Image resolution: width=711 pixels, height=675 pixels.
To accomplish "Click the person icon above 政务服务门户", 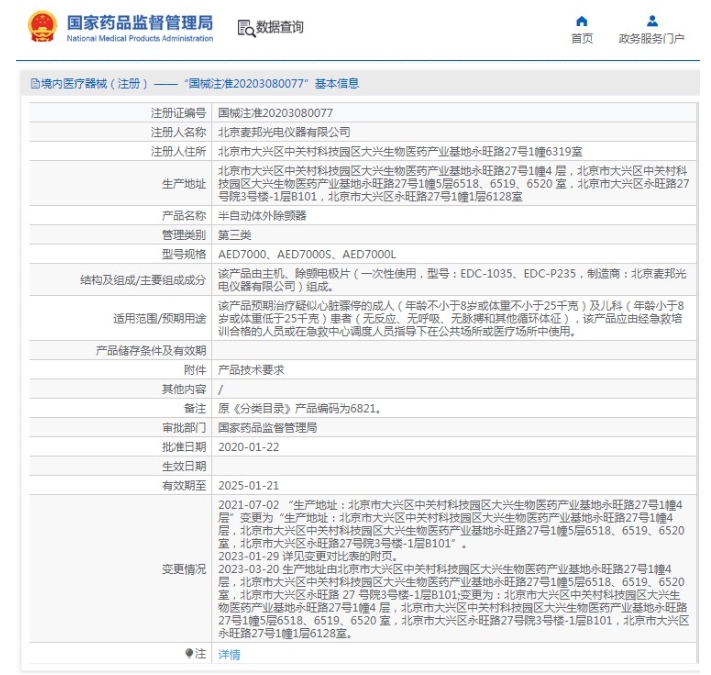I will click(x=652, y=21).
